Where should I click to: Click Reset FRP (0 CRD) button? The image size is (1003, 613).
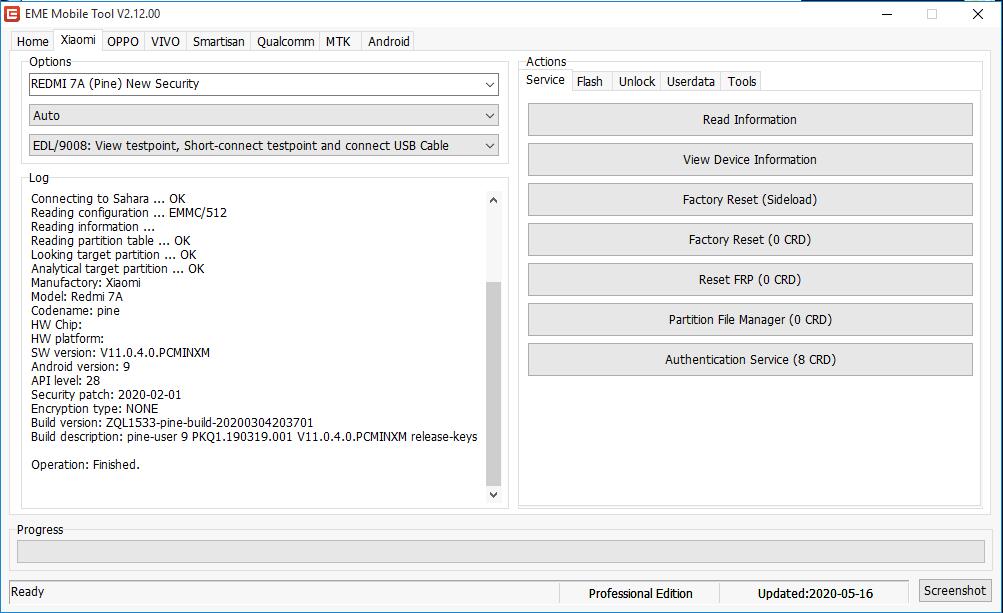750,280
